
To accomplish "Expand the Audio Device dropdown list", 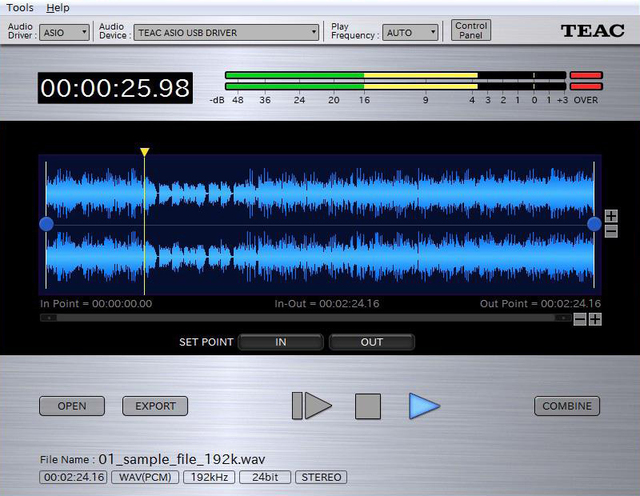I will point(226,32).
